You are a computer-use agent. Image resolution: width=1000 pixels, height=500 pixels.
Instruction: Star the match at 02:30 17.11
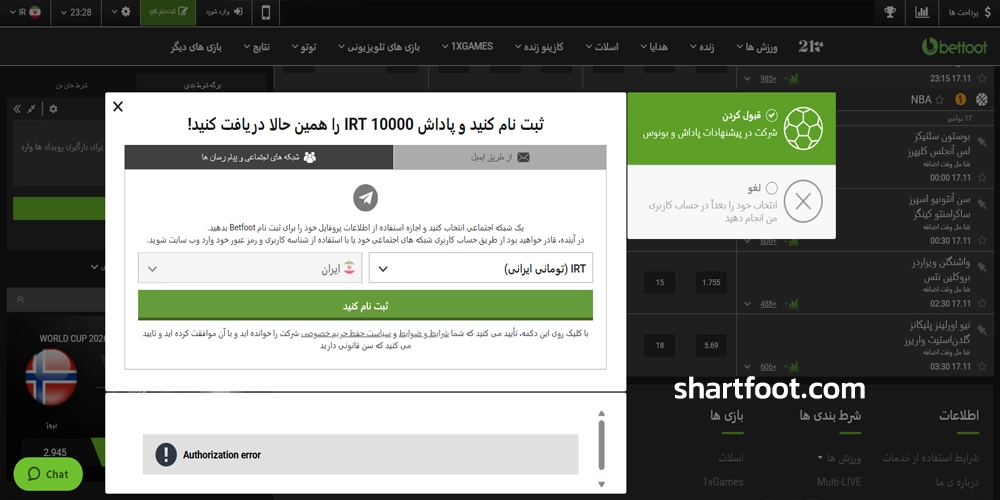982,304
